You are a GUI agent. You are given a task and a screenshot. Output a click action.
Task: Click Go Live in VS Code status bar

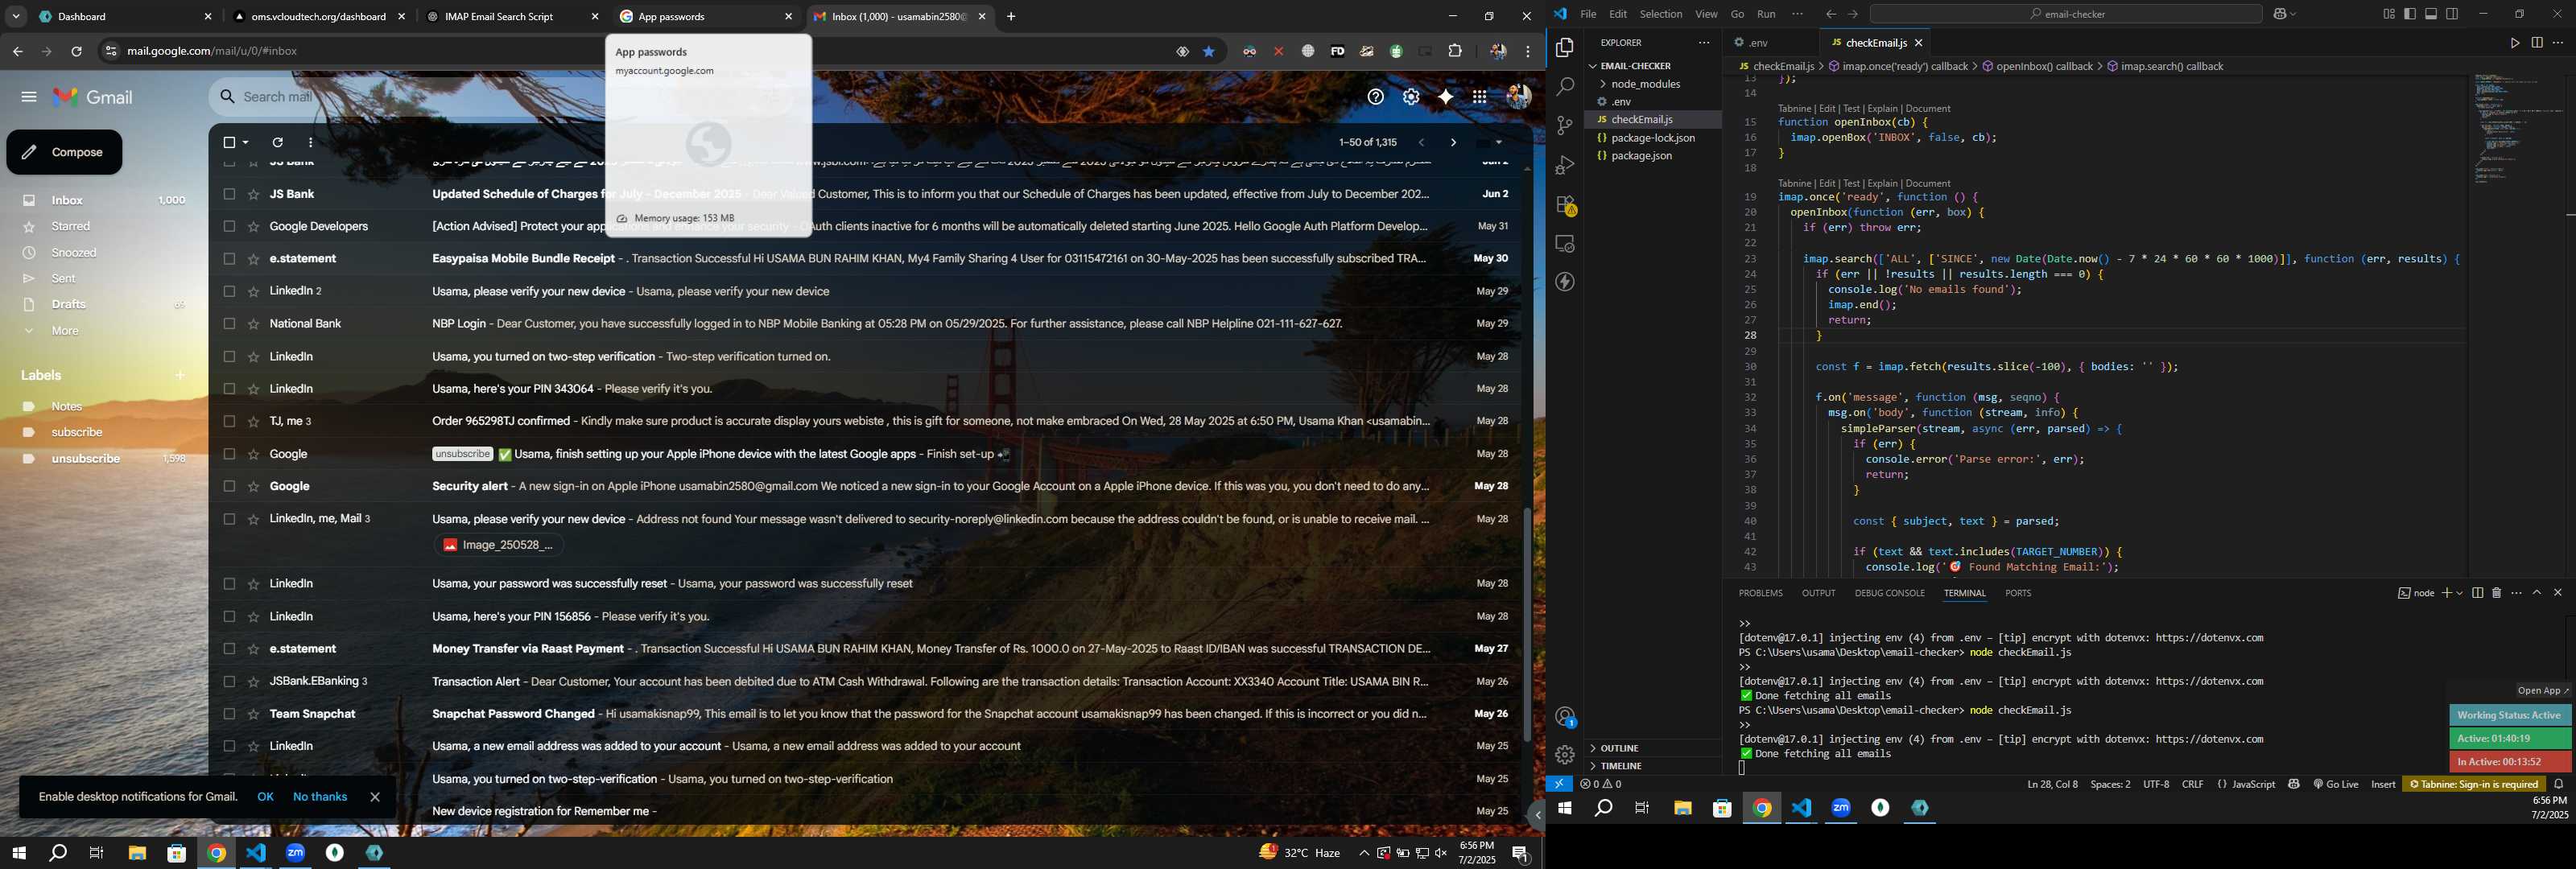[2336, 785]
